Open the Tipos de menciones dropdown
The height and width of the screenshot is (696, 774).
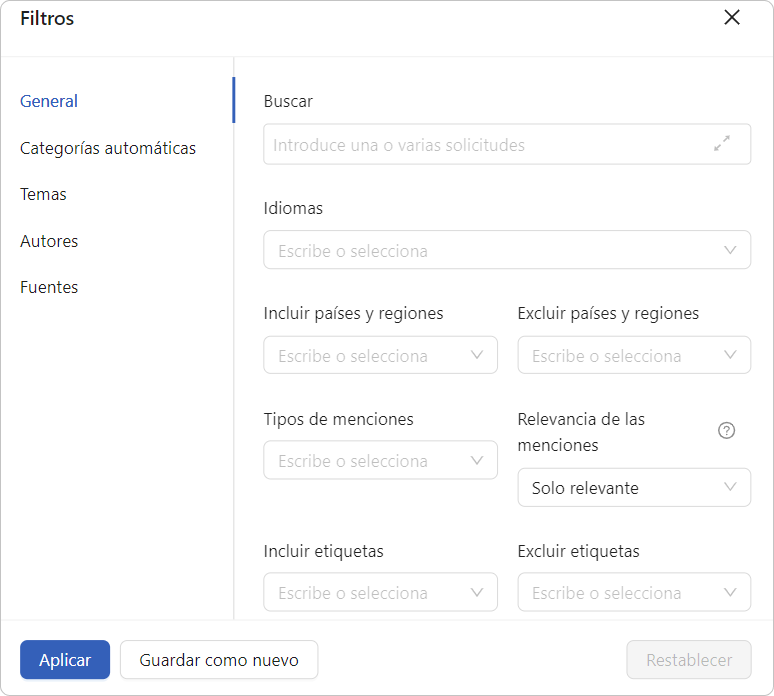click(380, 460)
